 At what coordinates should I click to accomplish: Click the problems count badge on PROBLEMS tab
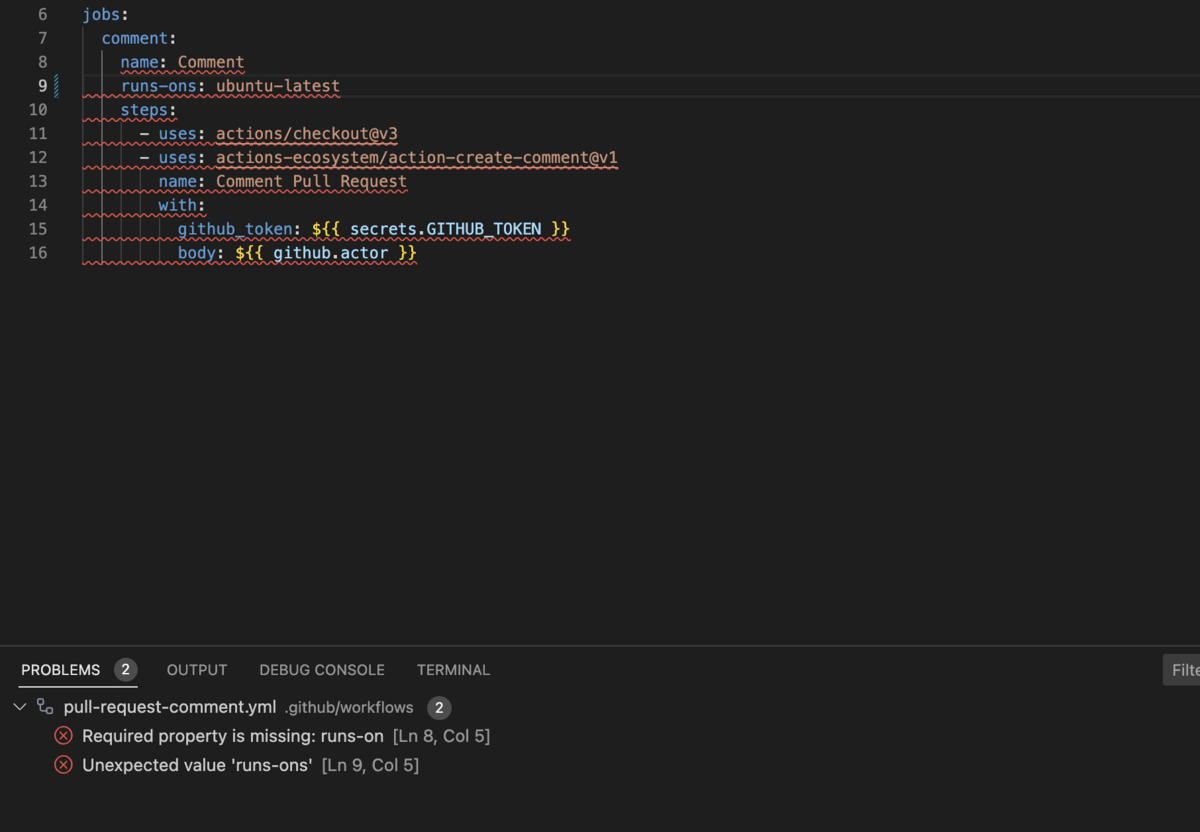pyautogui.click(x=126, y=669)
